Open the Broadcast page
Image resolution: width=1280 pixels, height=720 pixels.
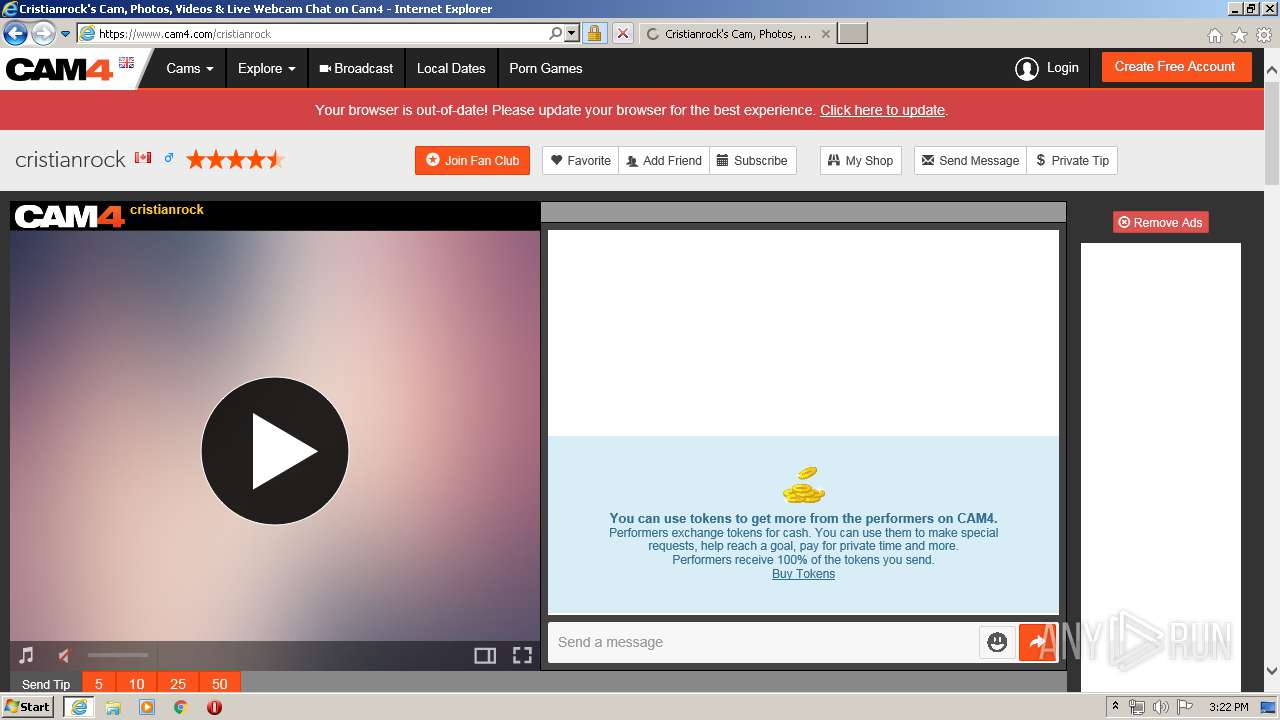click(x=356, y=68)
